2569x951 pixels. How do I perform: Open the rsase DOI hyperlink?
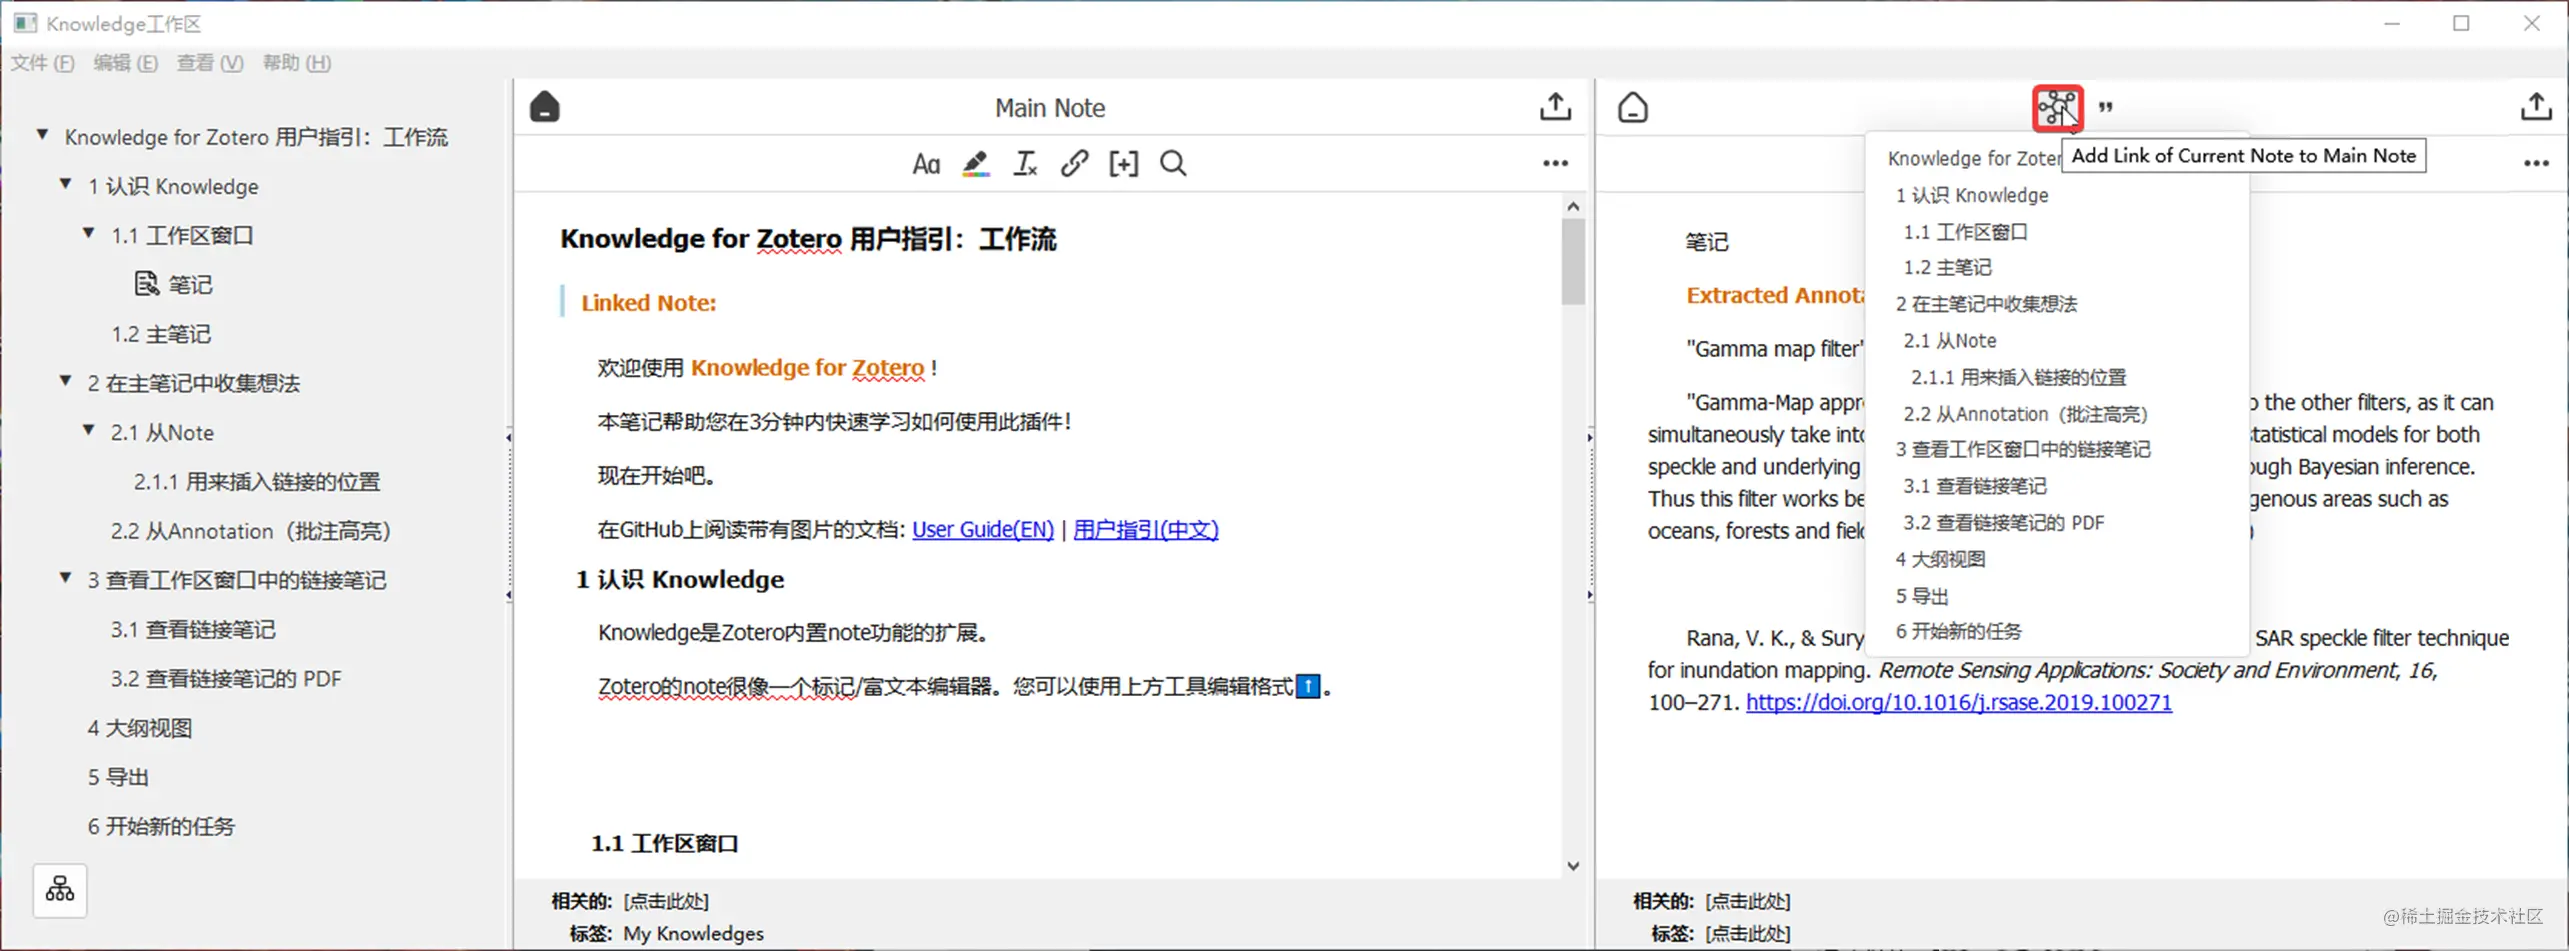click(x=1958, y=703)
